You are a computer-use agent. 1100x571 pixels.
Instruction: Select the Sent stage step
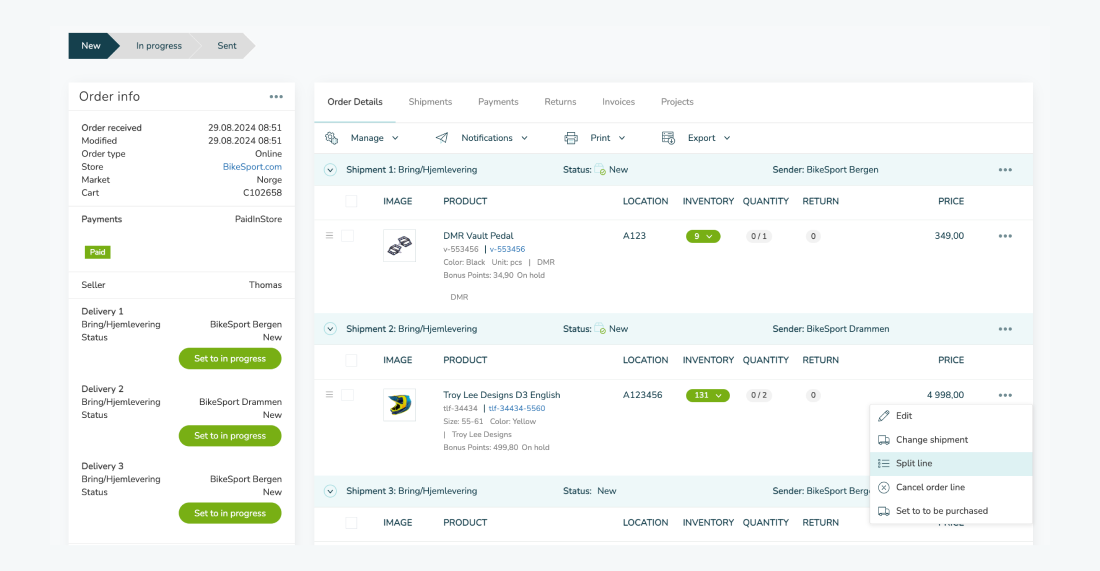pos(227,46)
